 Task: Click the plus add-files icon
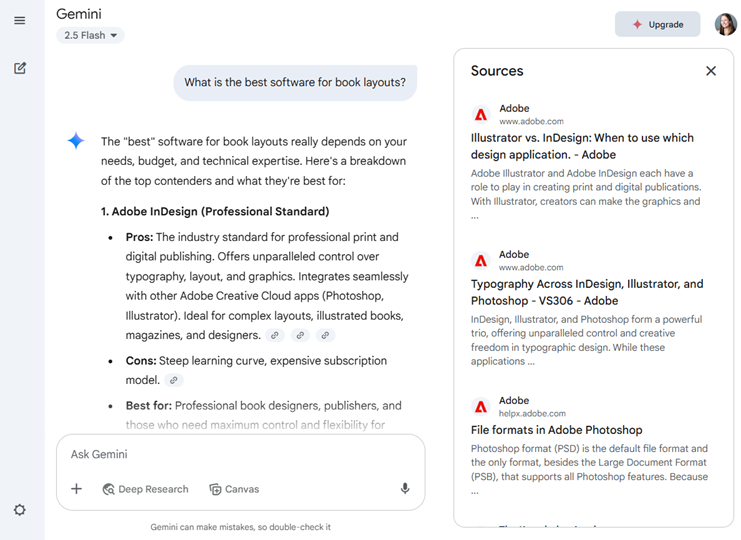pyautogui.click(x=77, y=489)
